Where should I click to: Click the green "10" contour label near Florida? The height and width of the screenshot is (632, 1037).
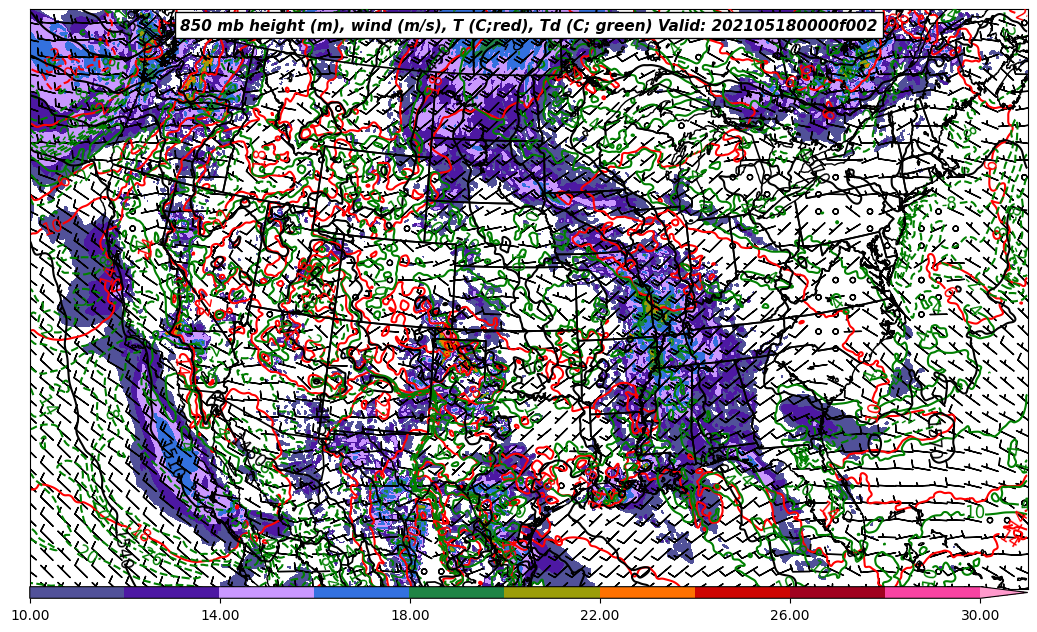977,512
